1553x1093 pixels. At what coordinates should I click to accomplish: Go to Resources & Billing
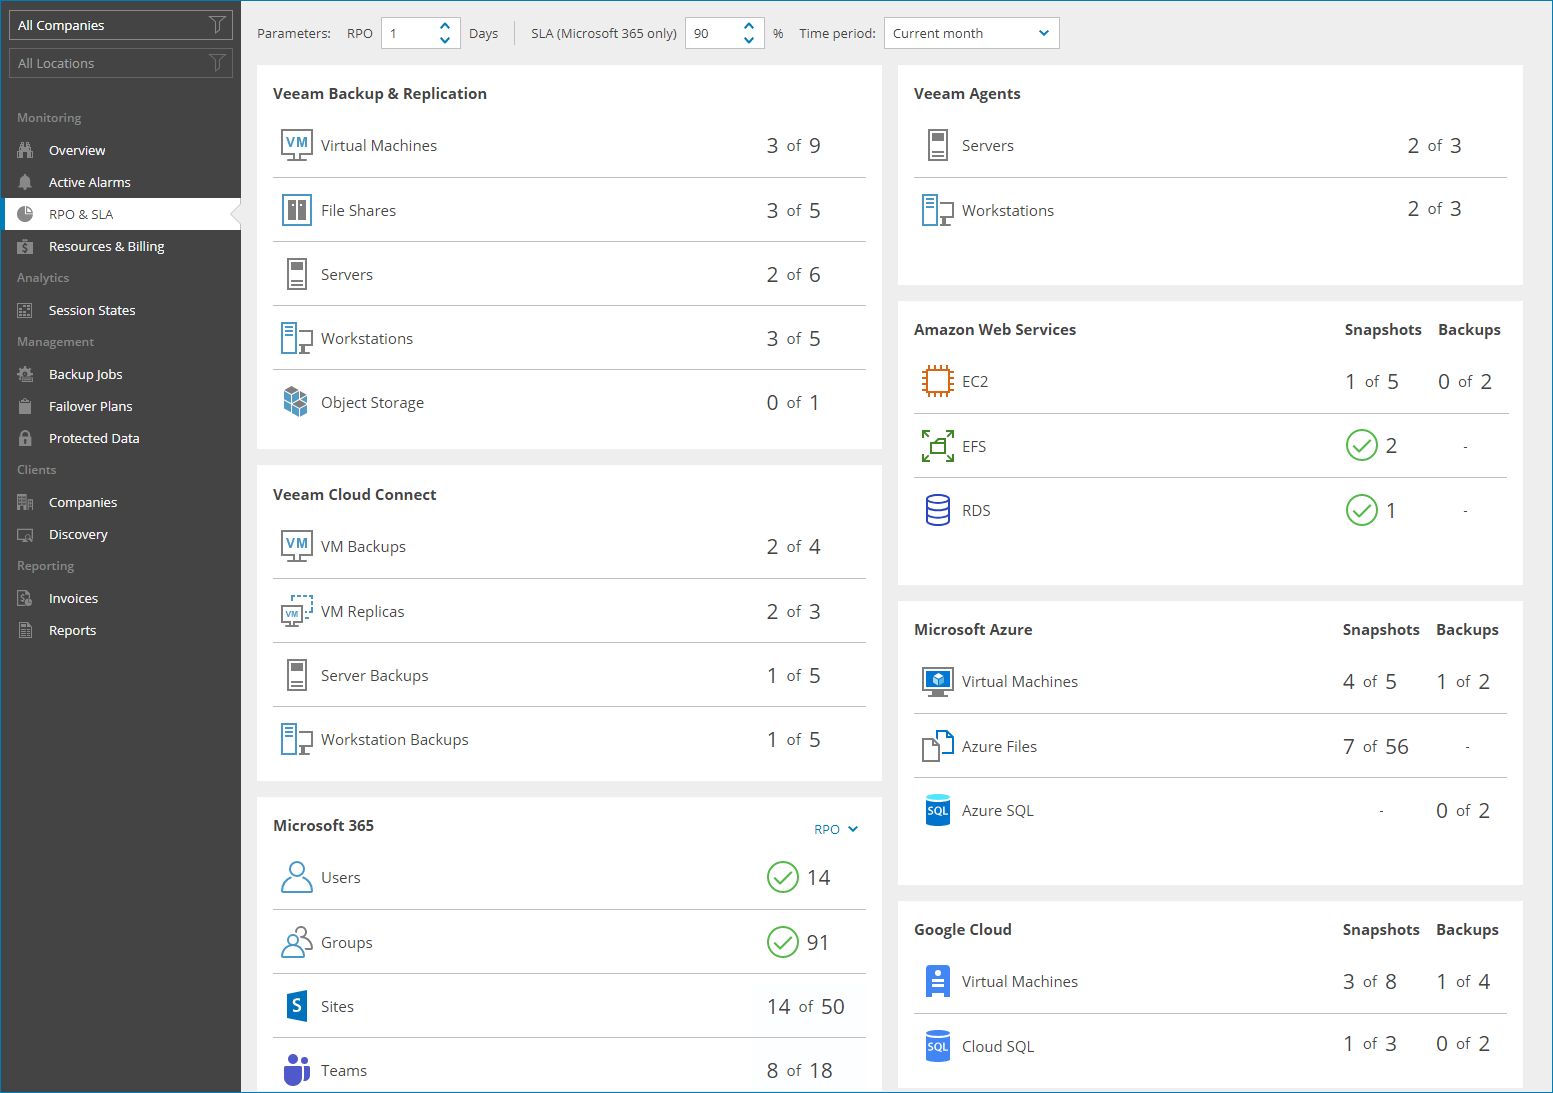pos(121,246)
